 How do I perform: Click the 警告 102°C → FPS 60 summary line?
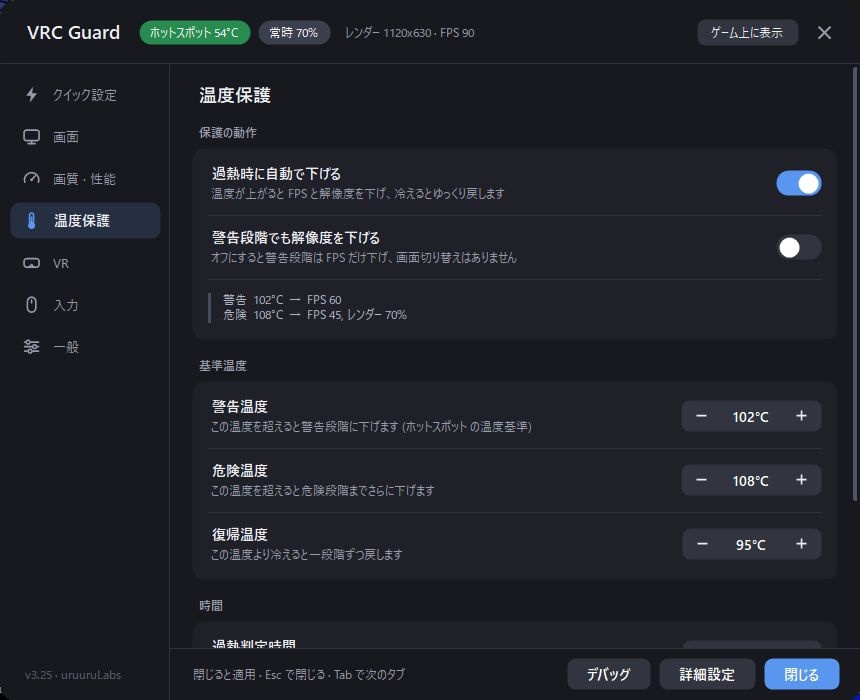click(x=282, y=300)
